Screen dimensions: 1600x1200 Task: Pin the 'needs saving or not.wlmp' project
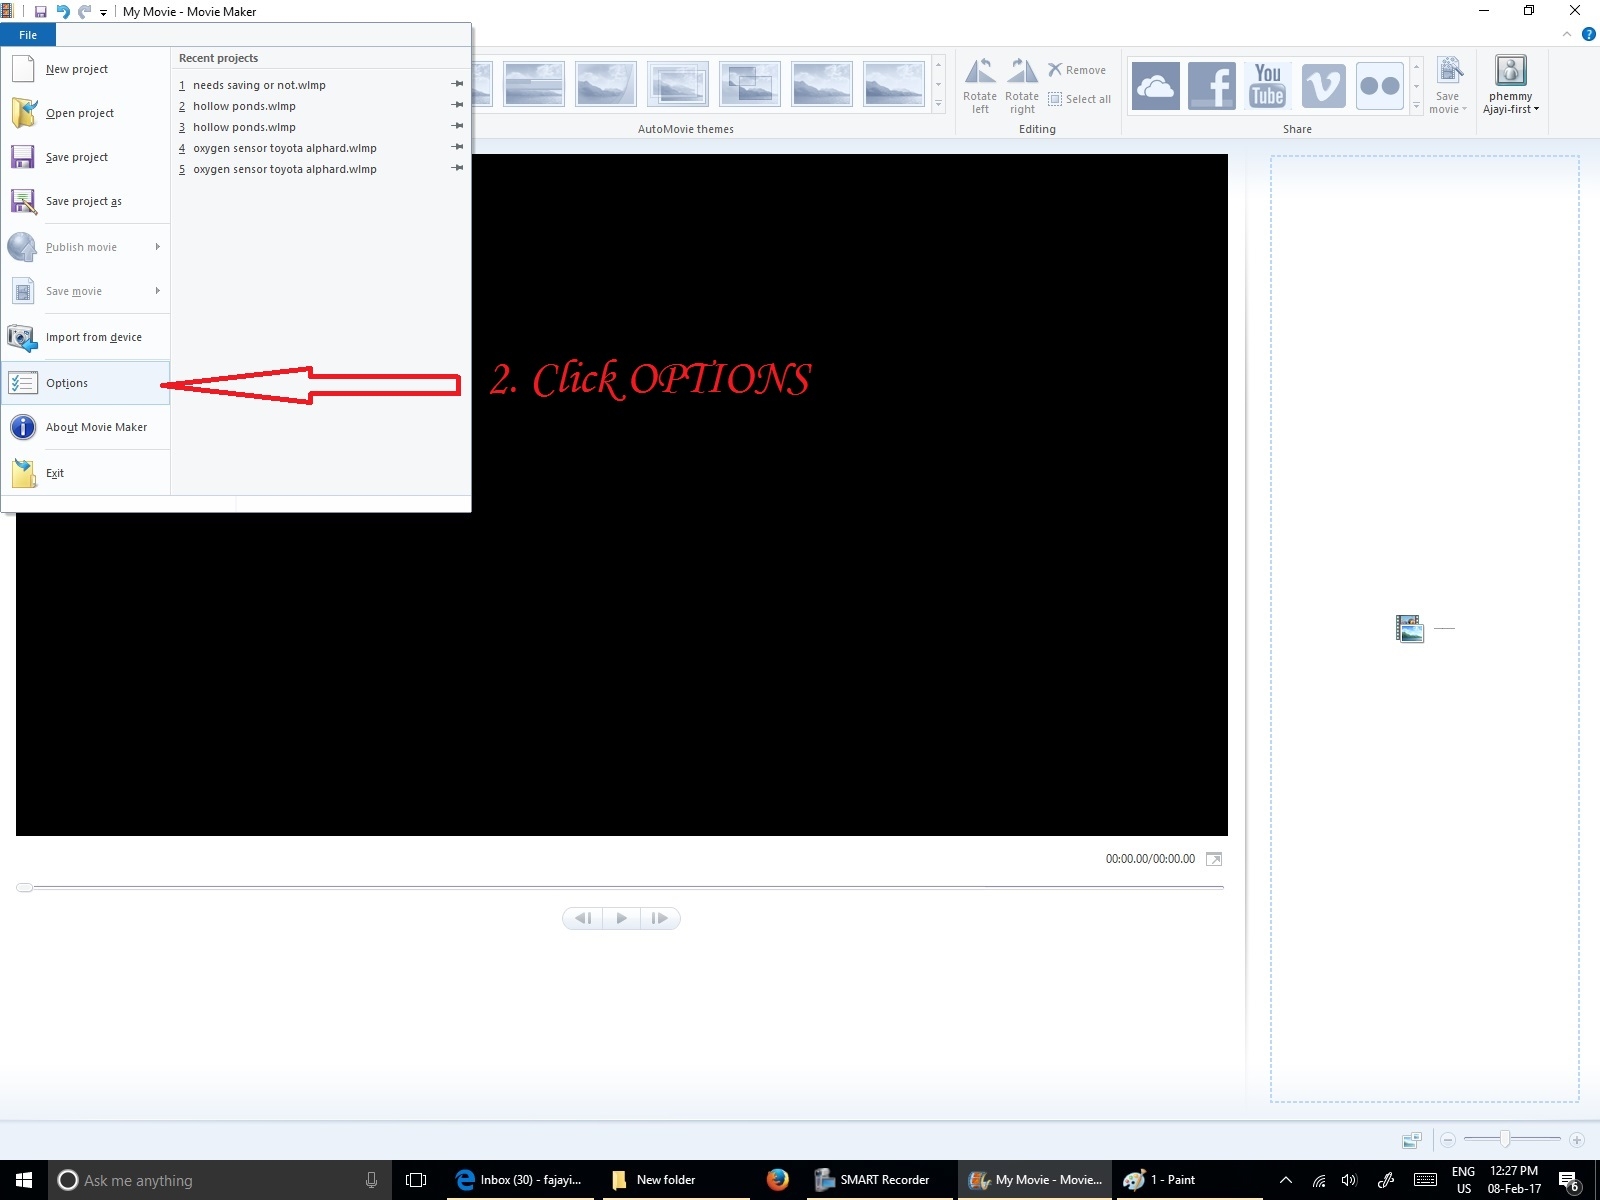(x=457, y=85)
